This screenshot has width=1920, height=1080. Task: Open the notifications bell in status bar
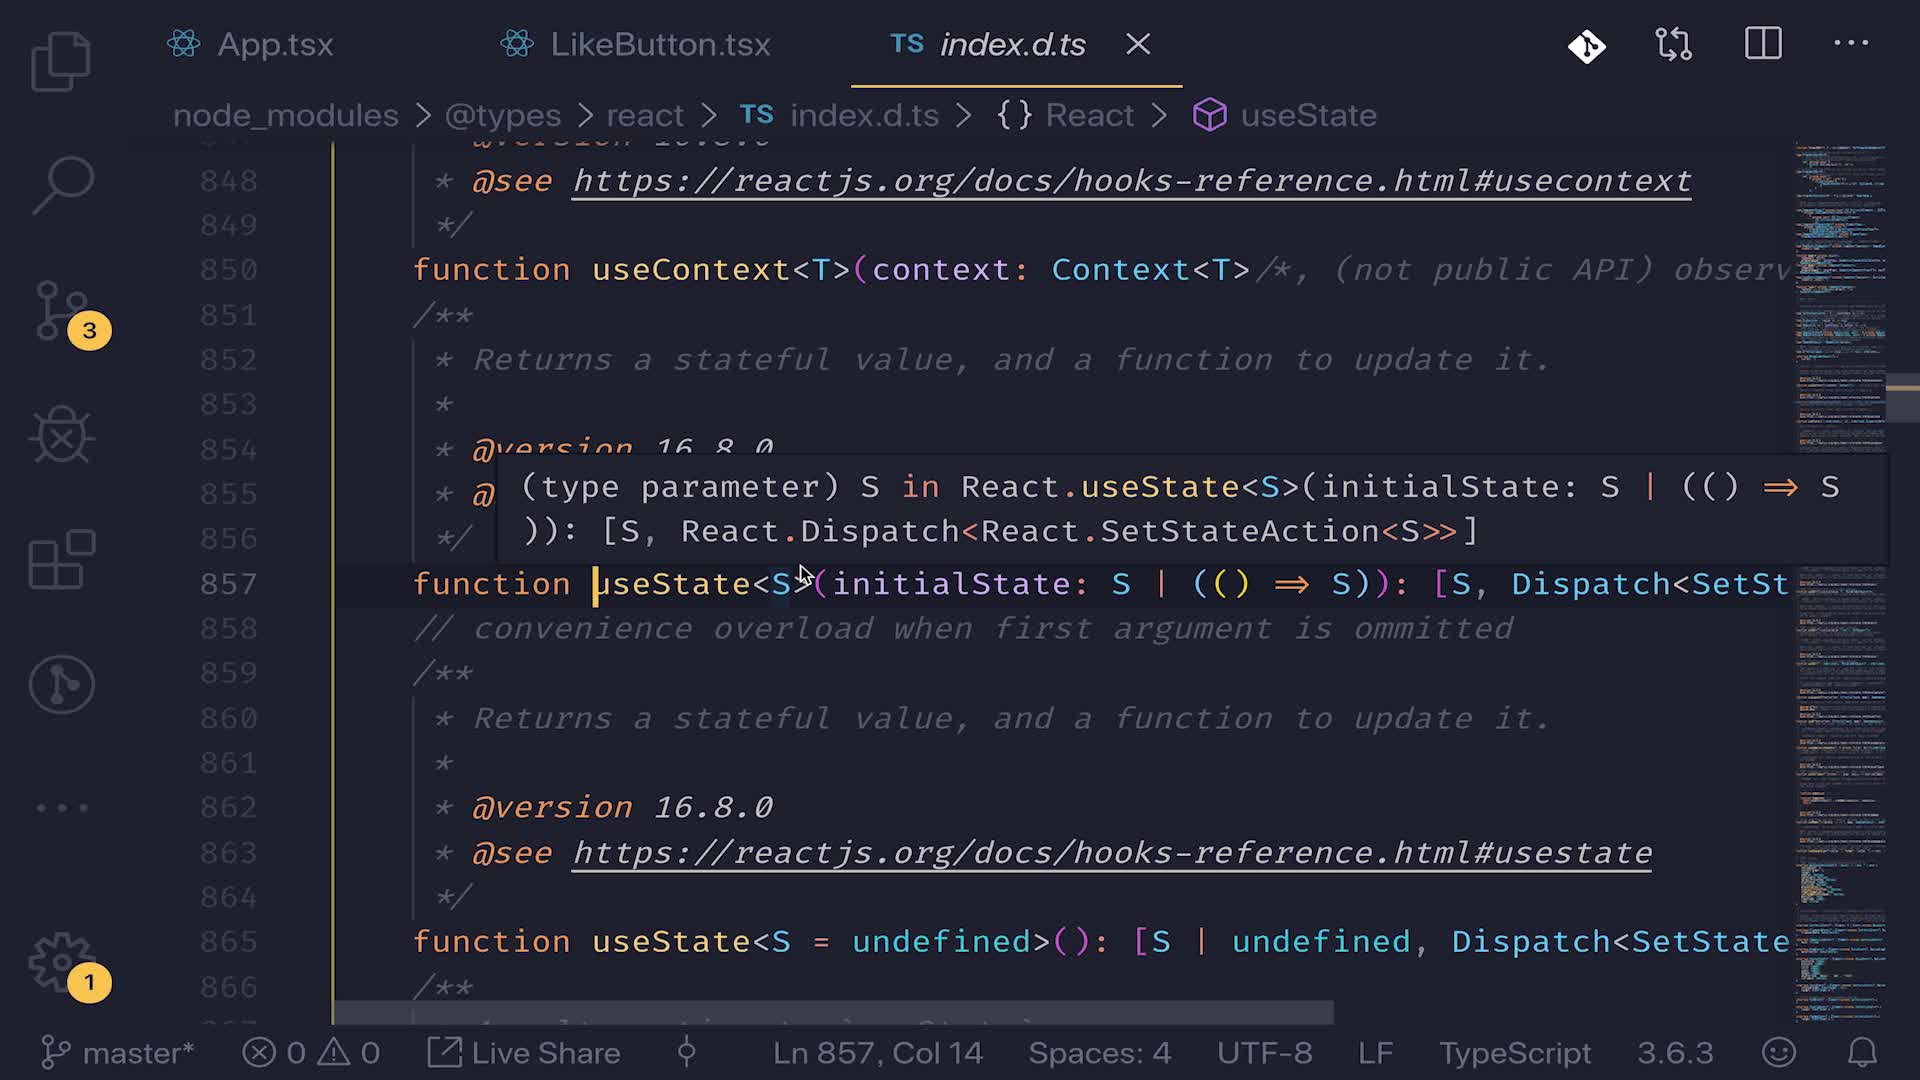pos(1861,1052)
